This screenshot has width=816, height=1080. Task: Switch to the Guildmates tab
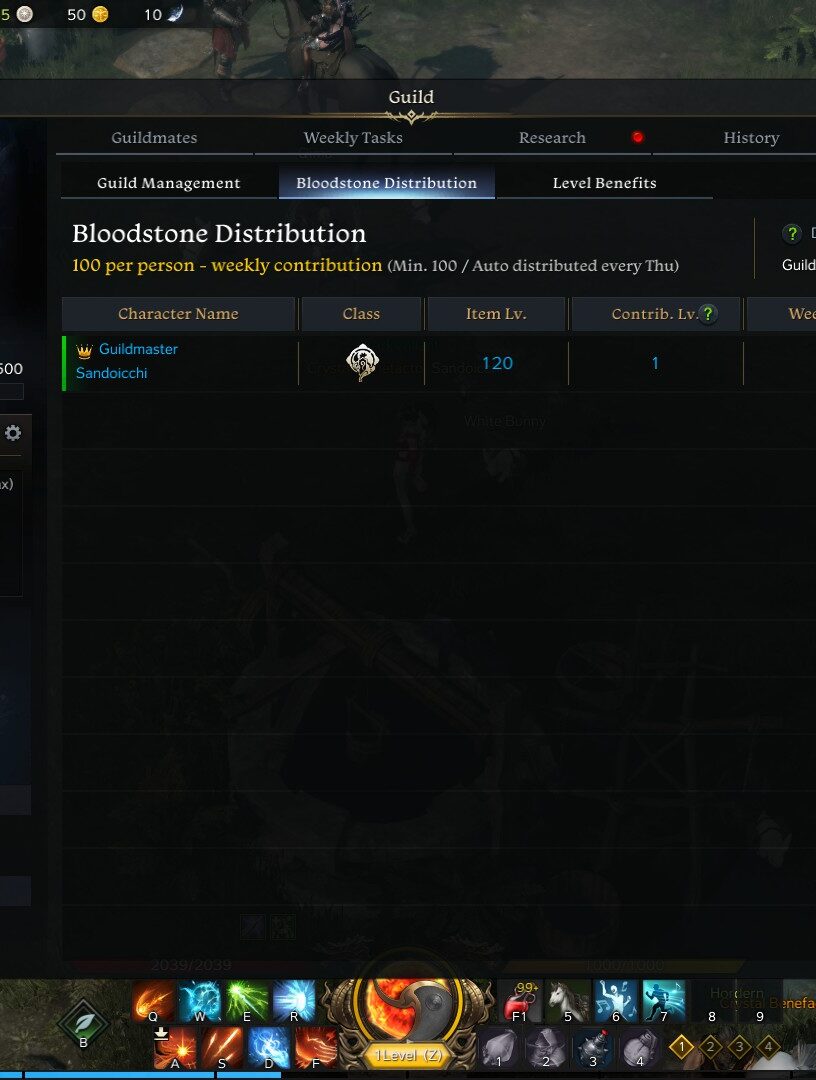coord(154,138)
